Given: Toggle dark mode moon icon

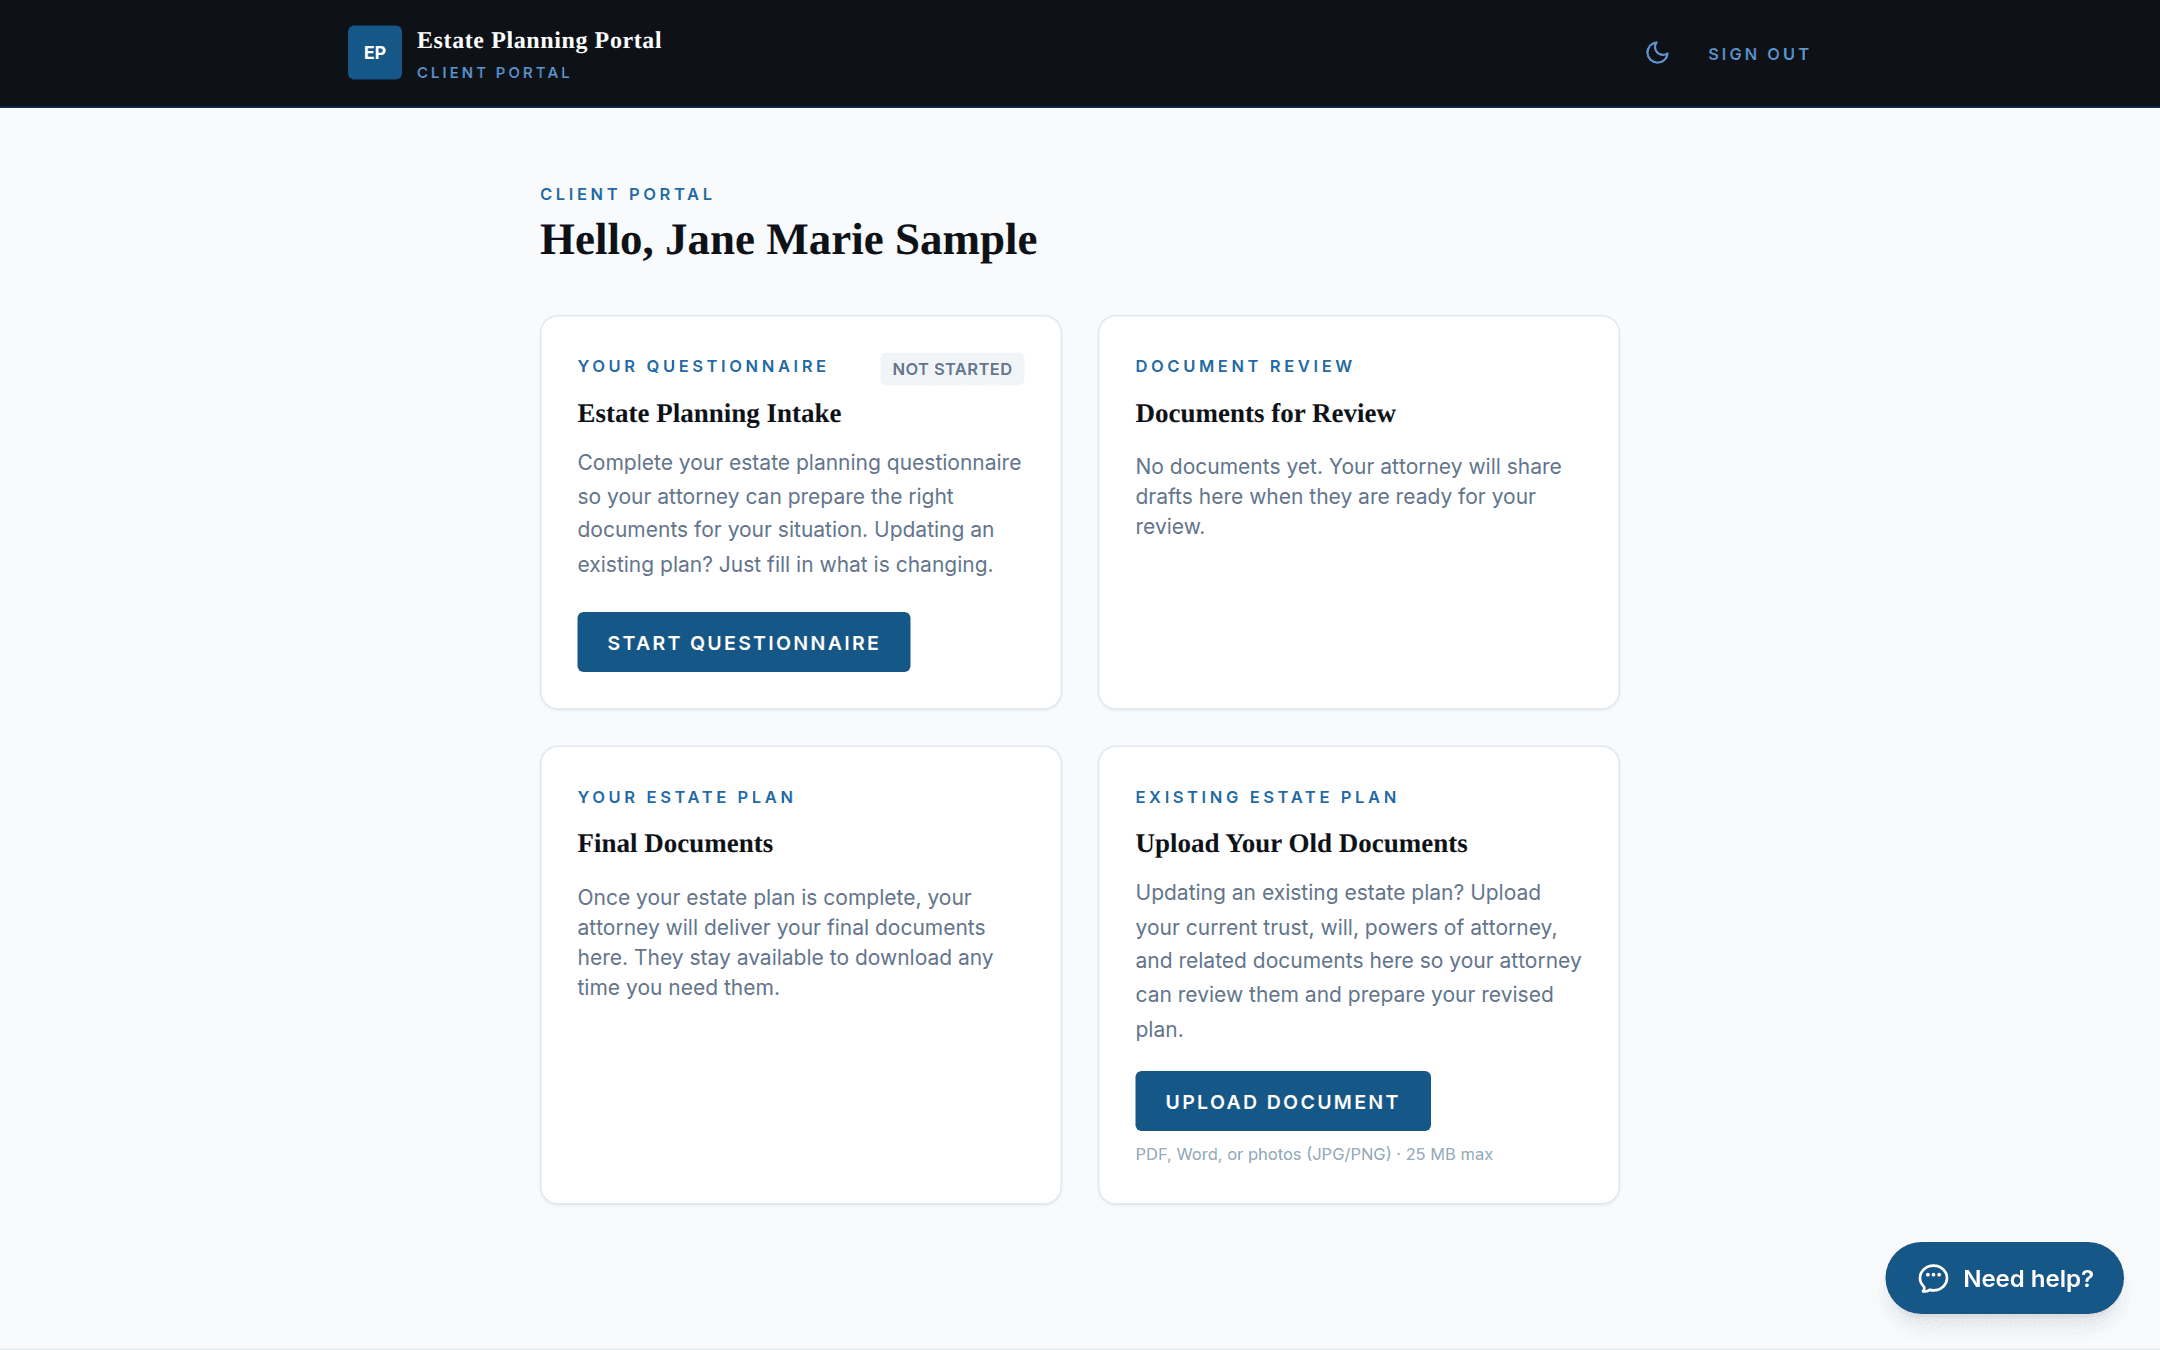Looking at the screenshot, I should tap(1657, 53).
